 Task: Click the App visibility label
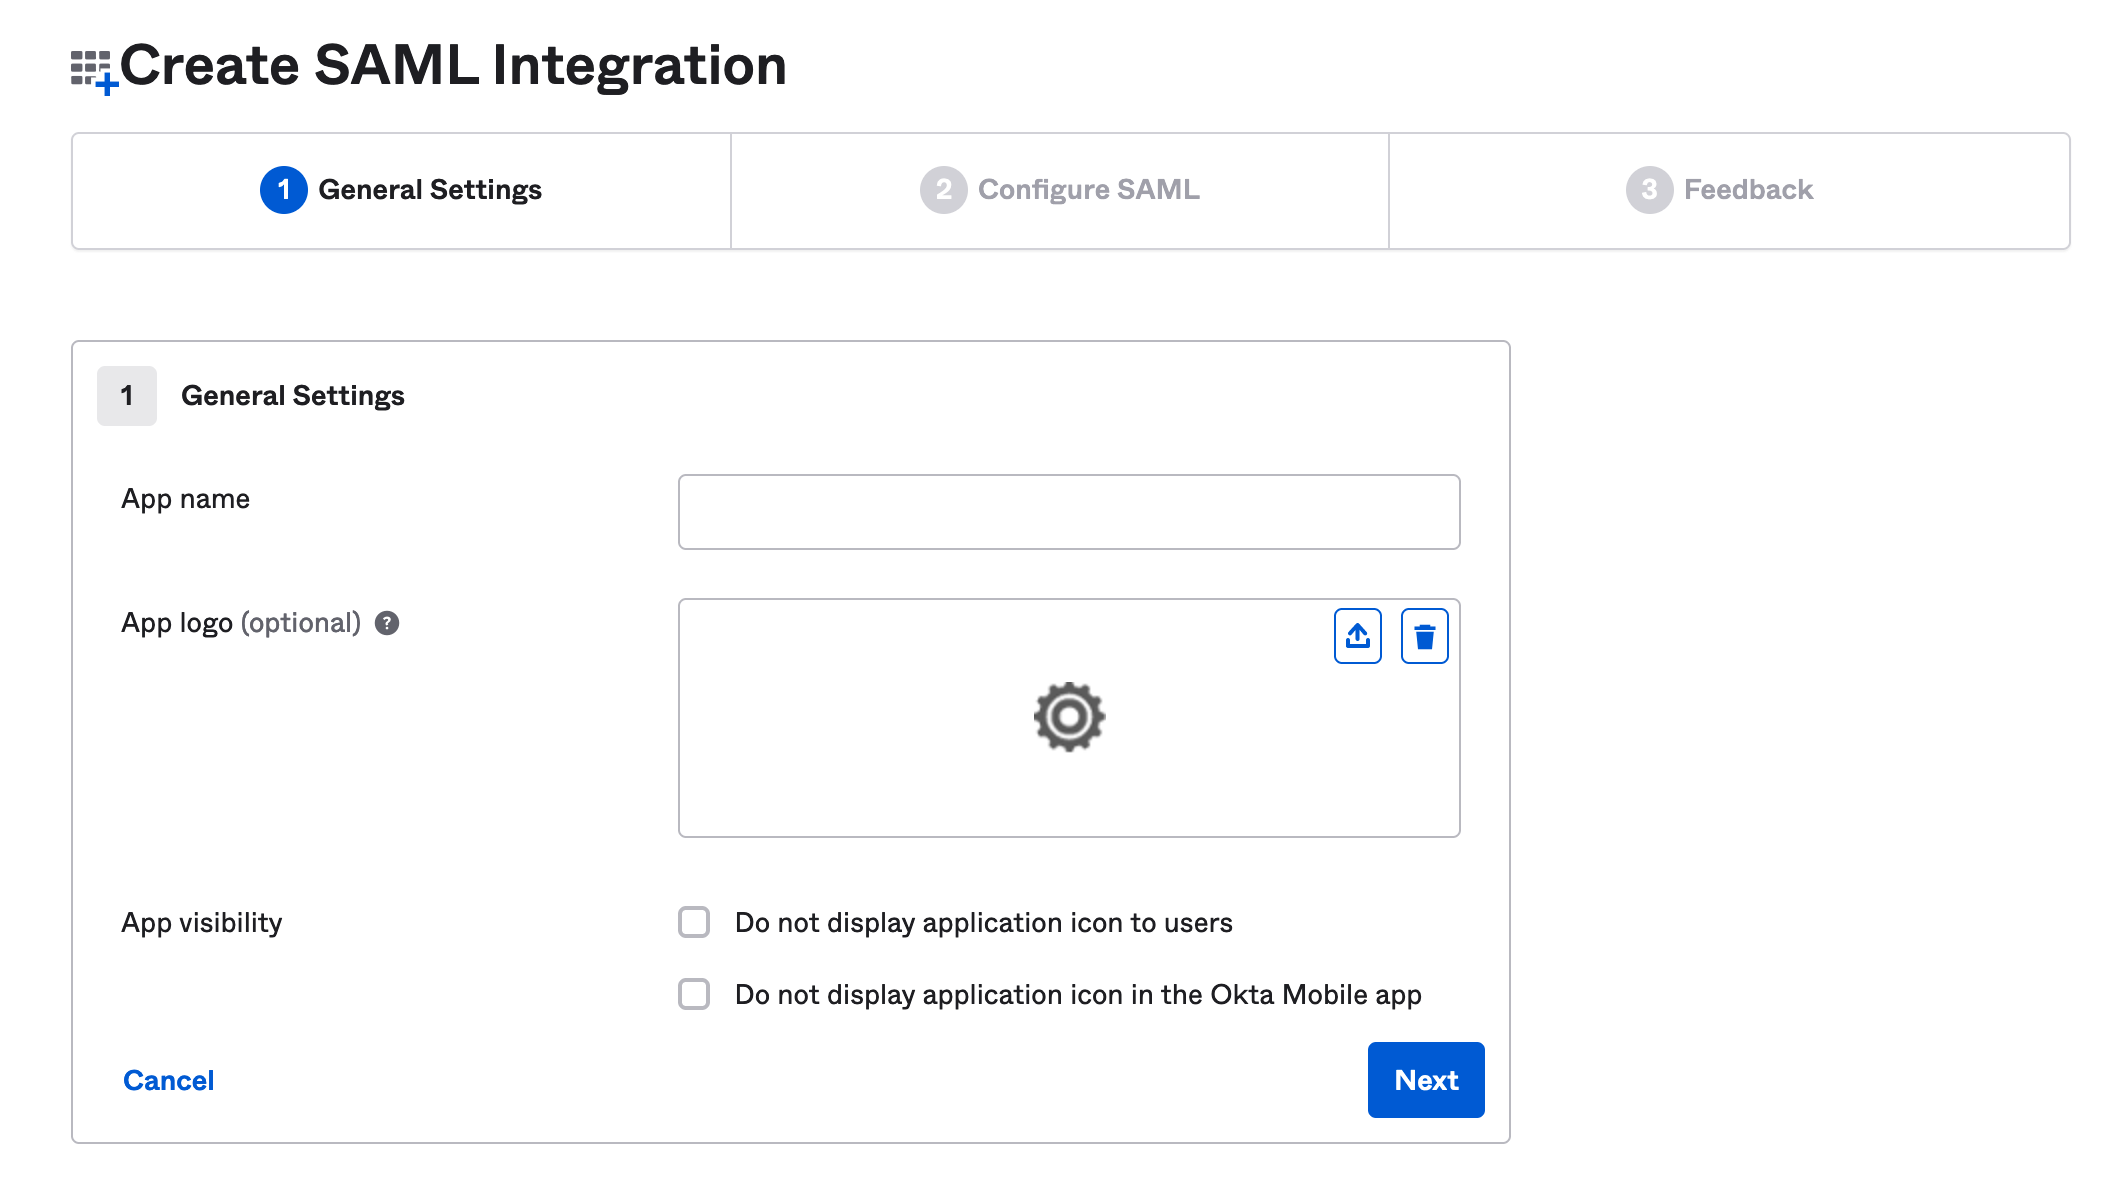pyautogui.click(x=201, y=922)
